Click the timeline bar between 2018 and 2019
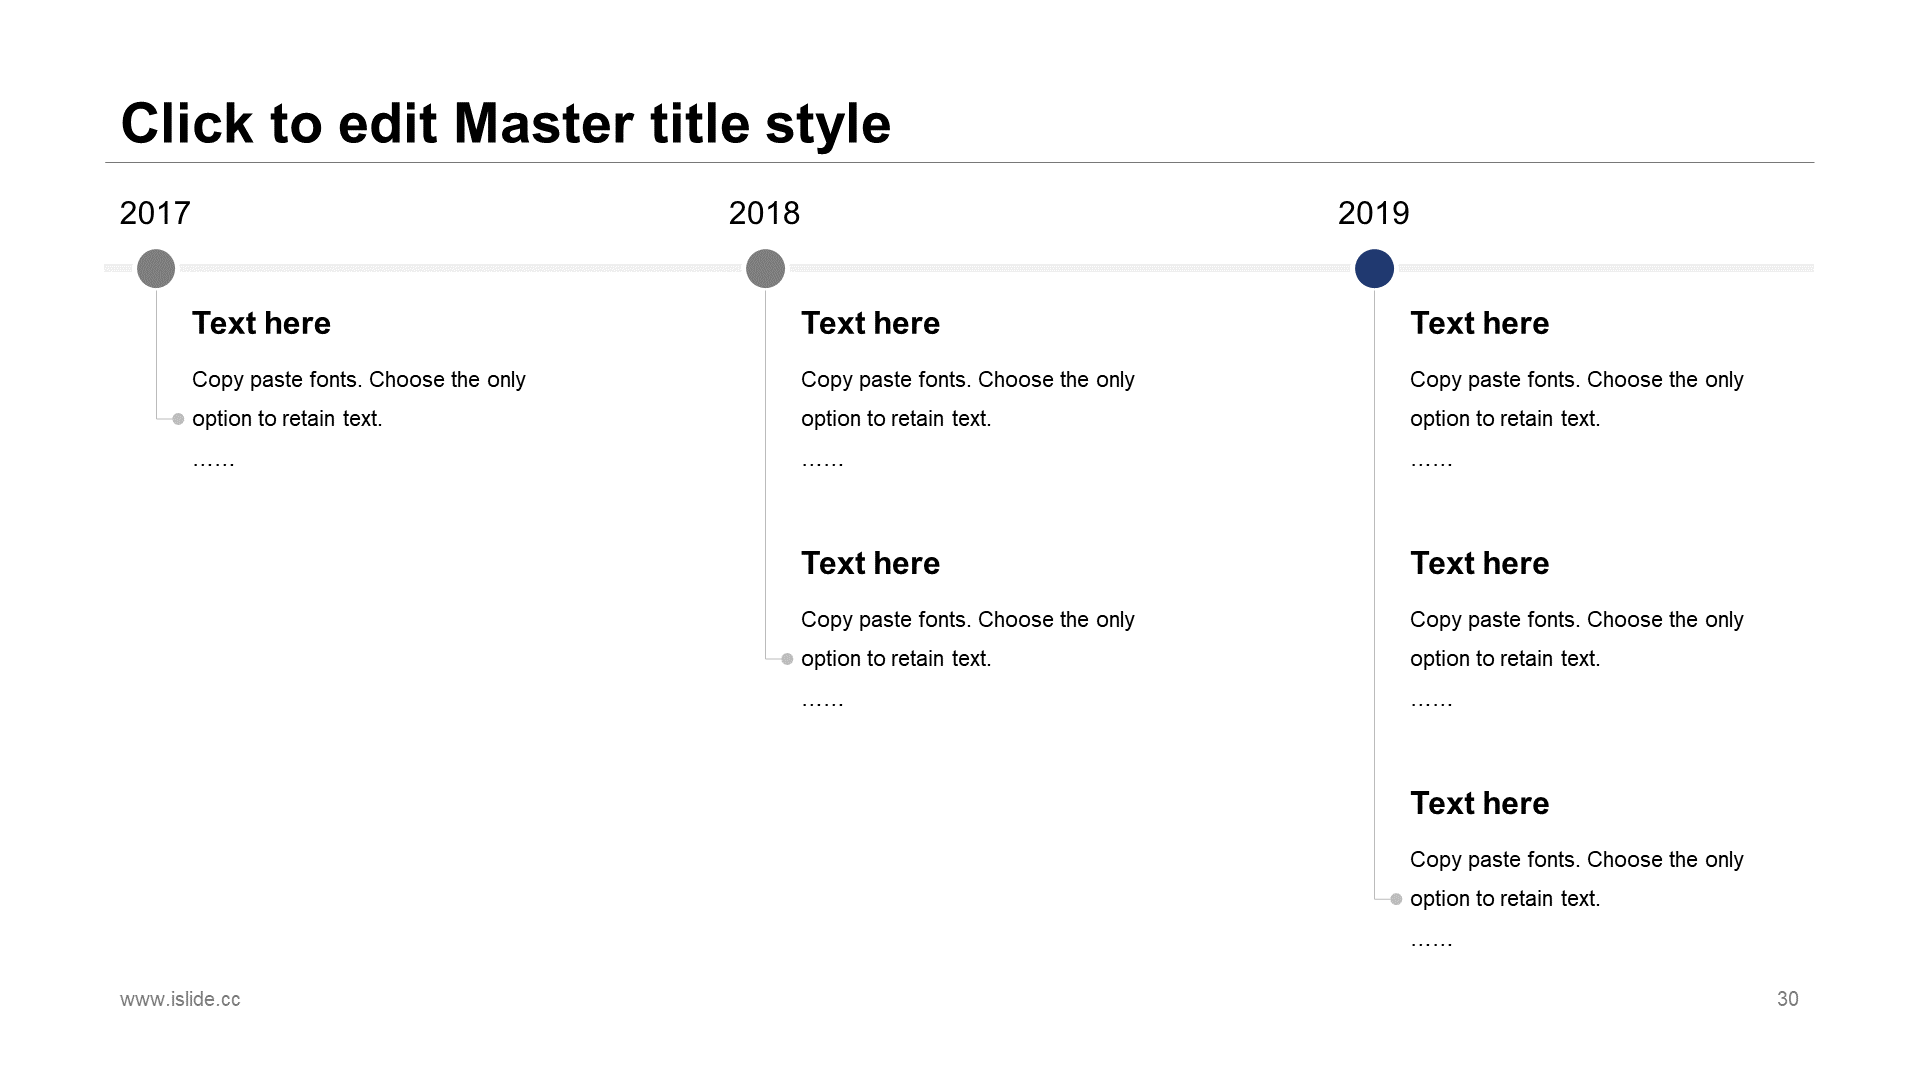 pyautogui.click(x=1070, y=268)
